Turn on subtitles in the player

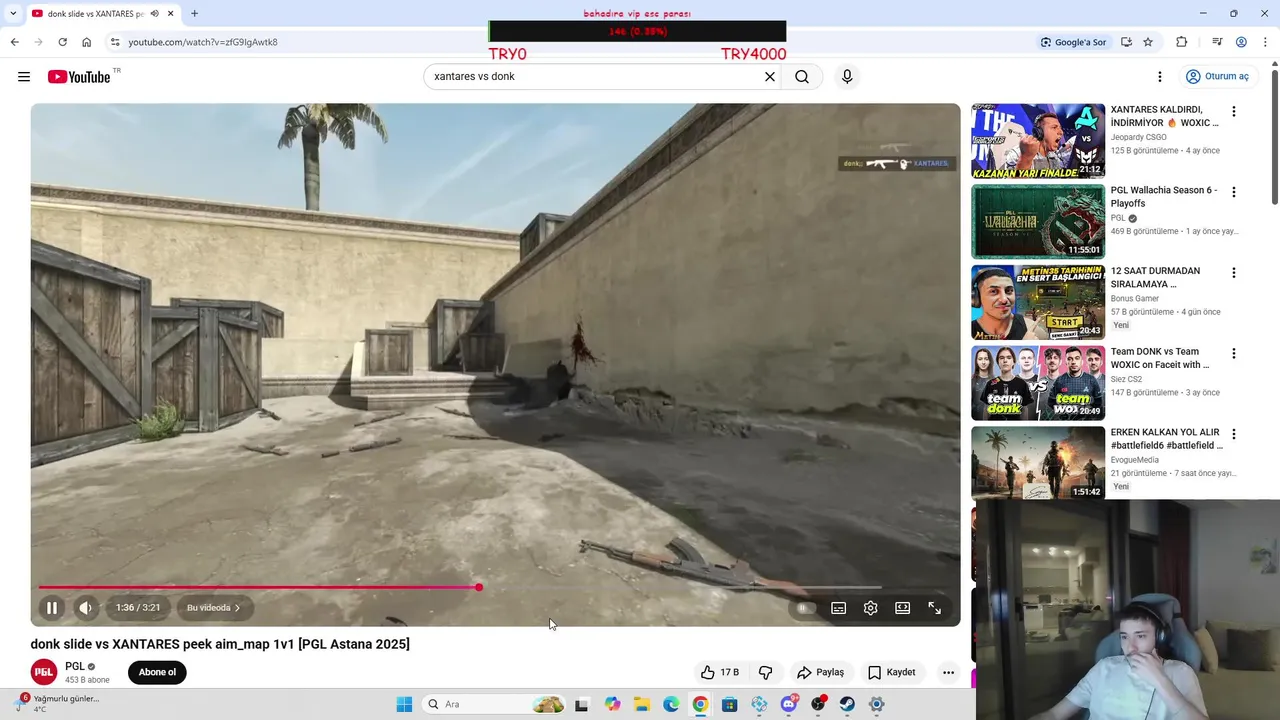click(x=839, y=608)
